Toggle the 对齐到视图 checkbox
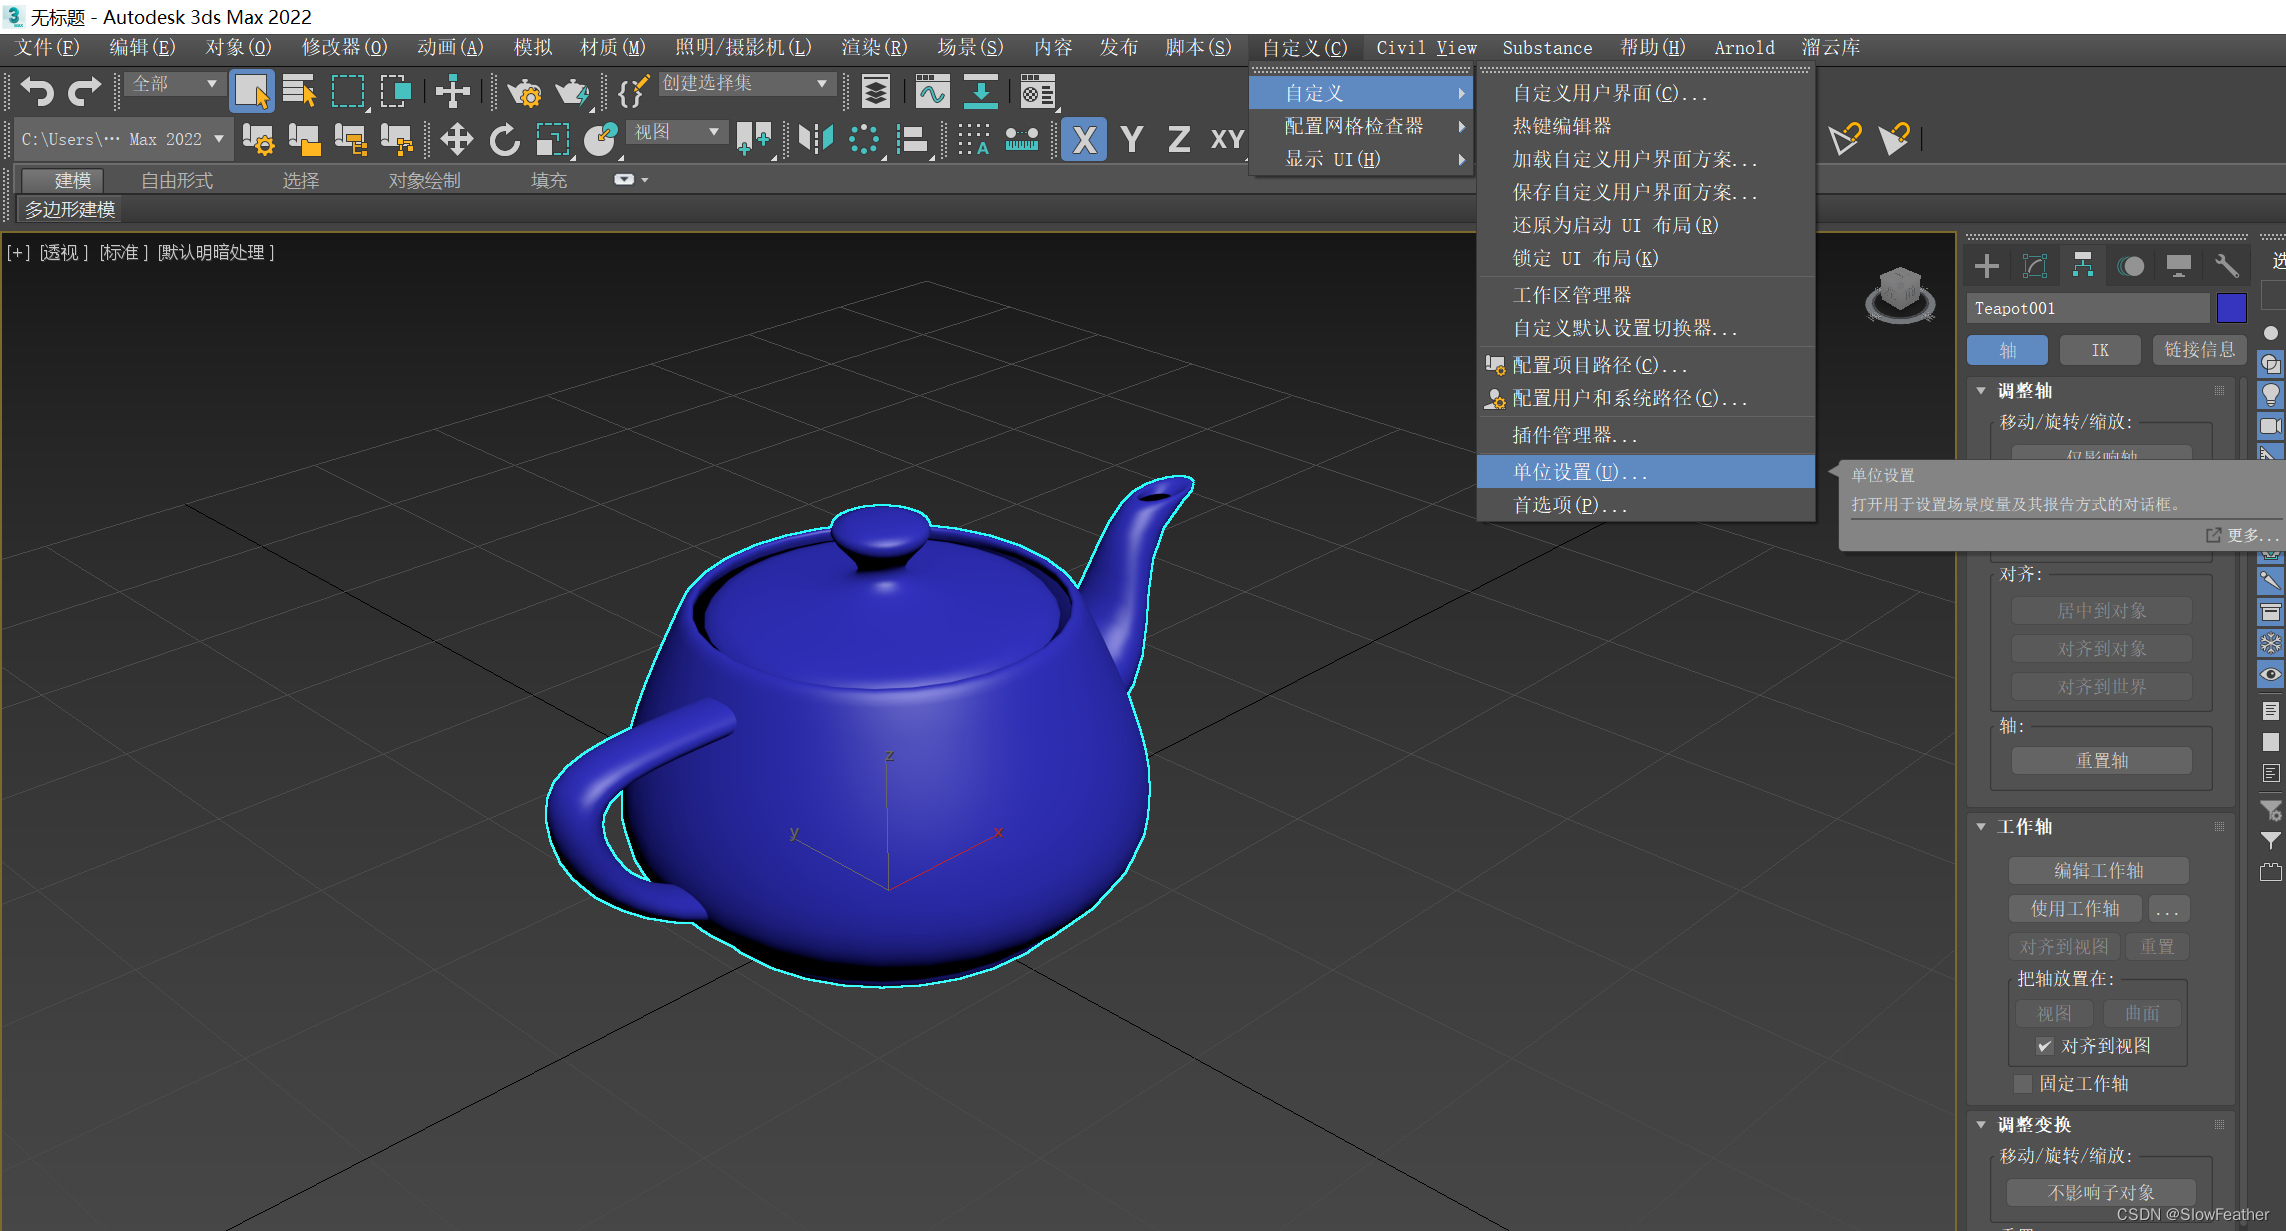 point(2045,1046)
